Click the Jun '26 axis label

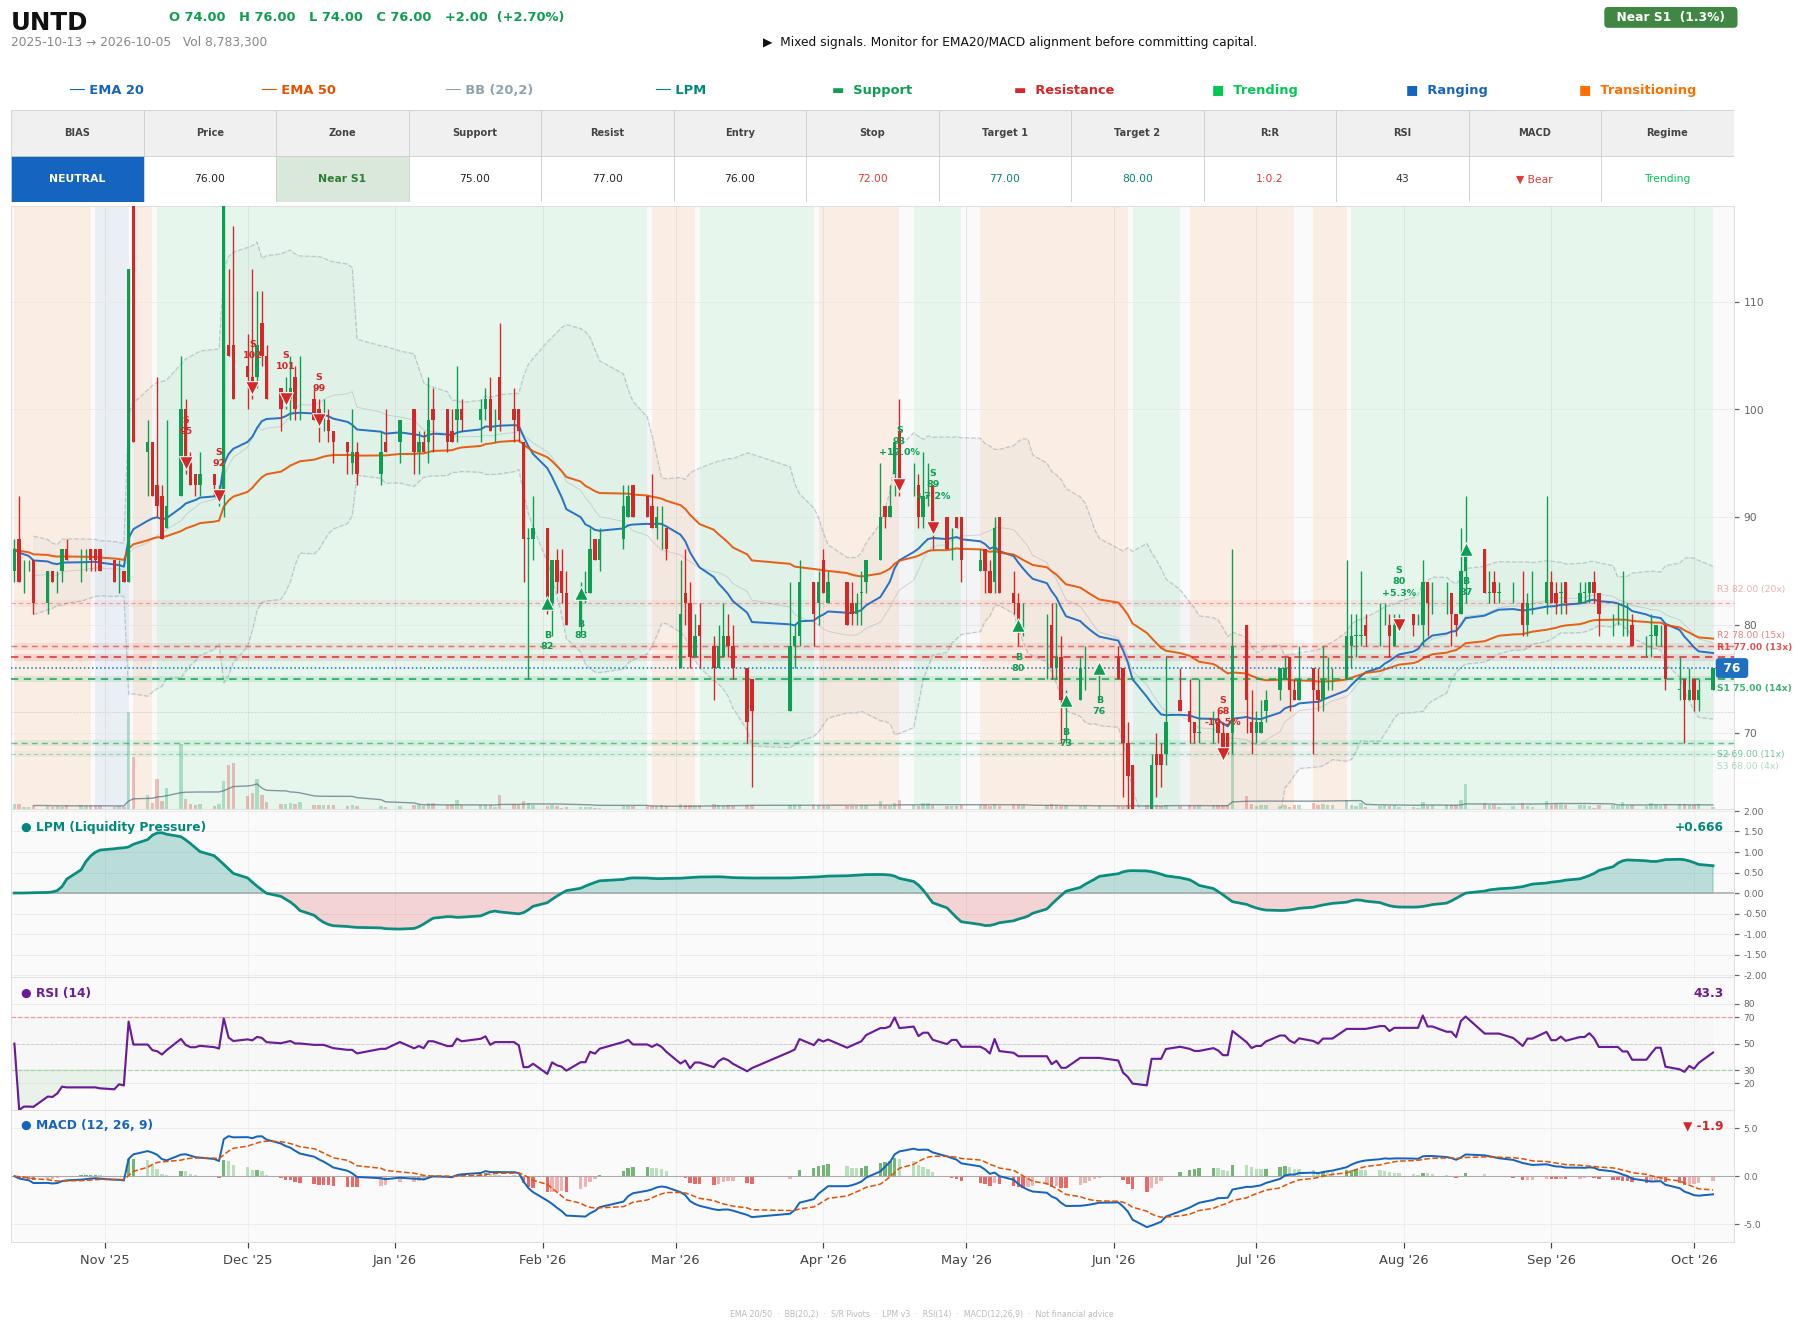coord(1113,1260)
